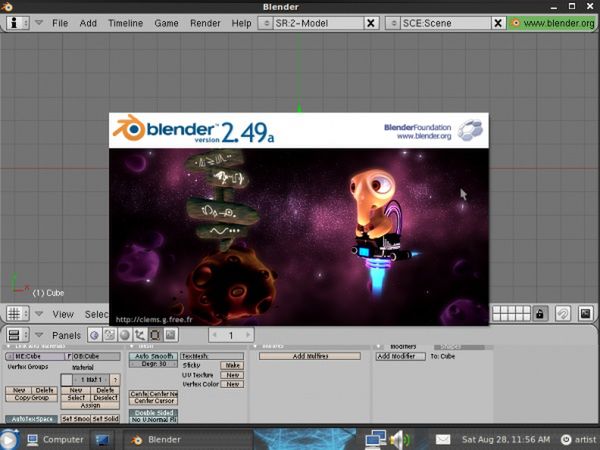Click the network connections tray icon
The width and height of the screenshot is (600, 450).
[375, 439]
